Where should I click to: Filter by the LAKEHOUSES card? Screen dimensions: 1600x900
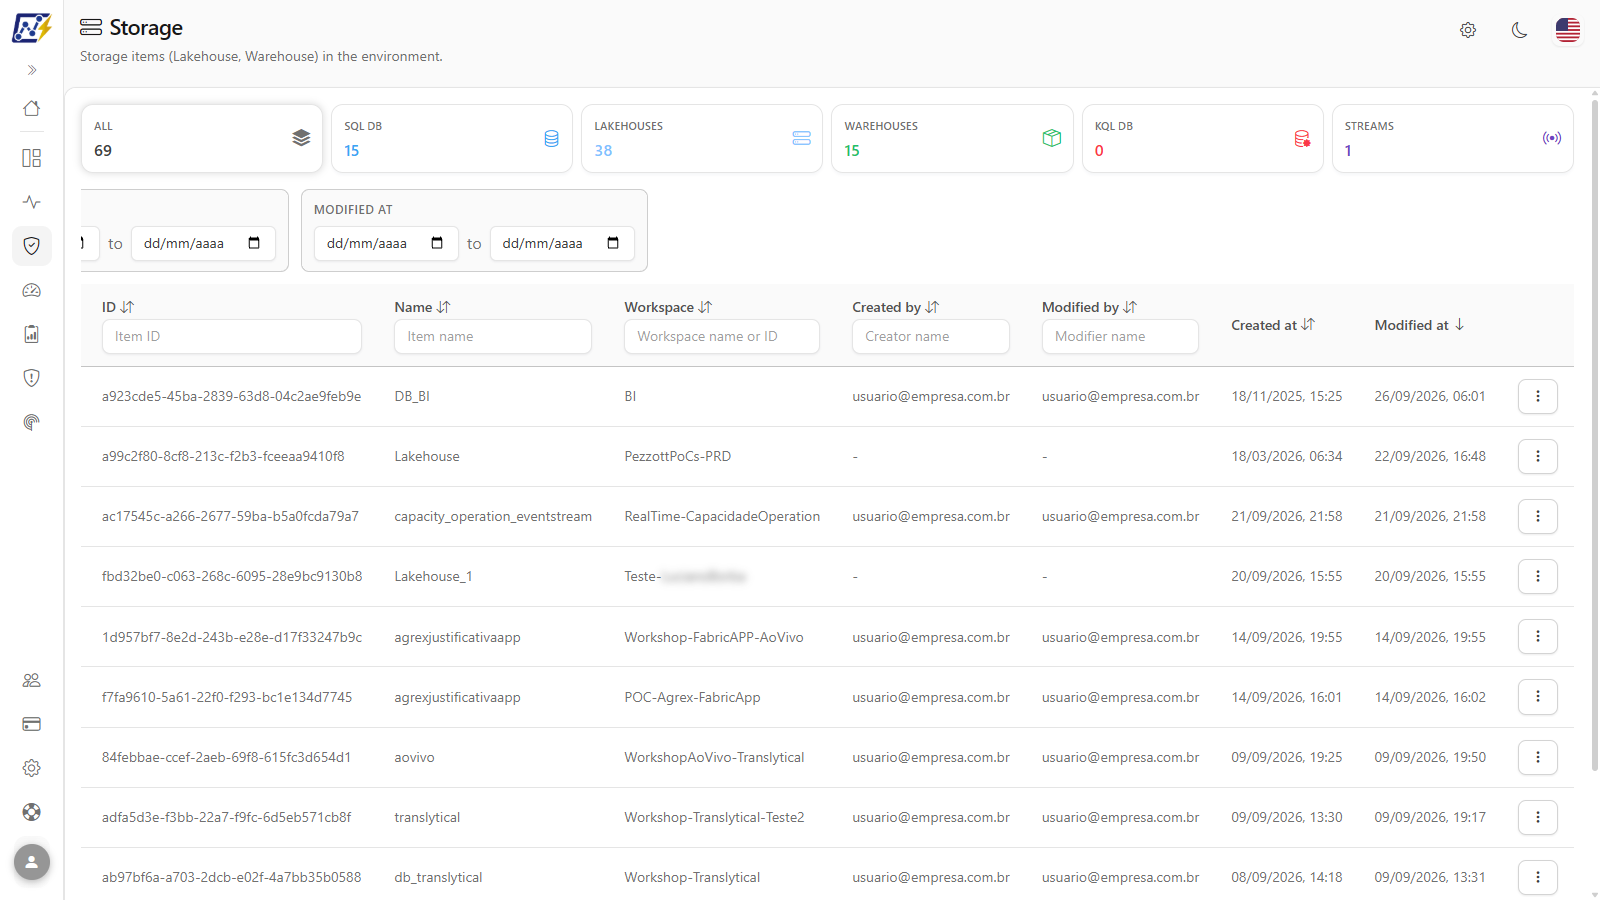(702, 139)
